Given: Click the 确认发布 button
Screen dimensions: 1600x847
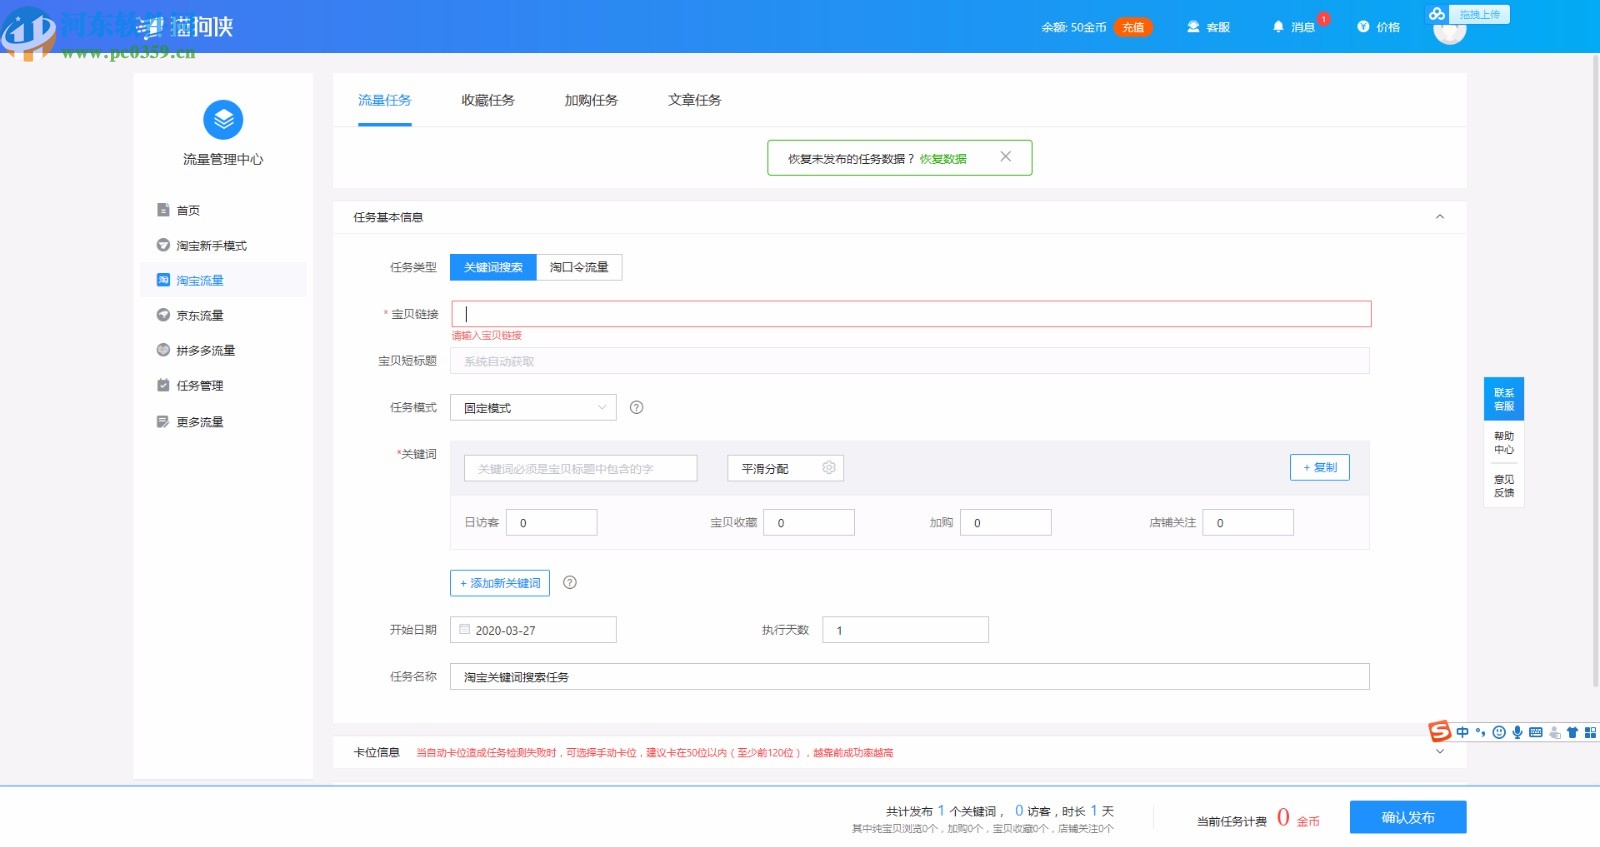Looking at the screenshot, I should (1408, 817).
